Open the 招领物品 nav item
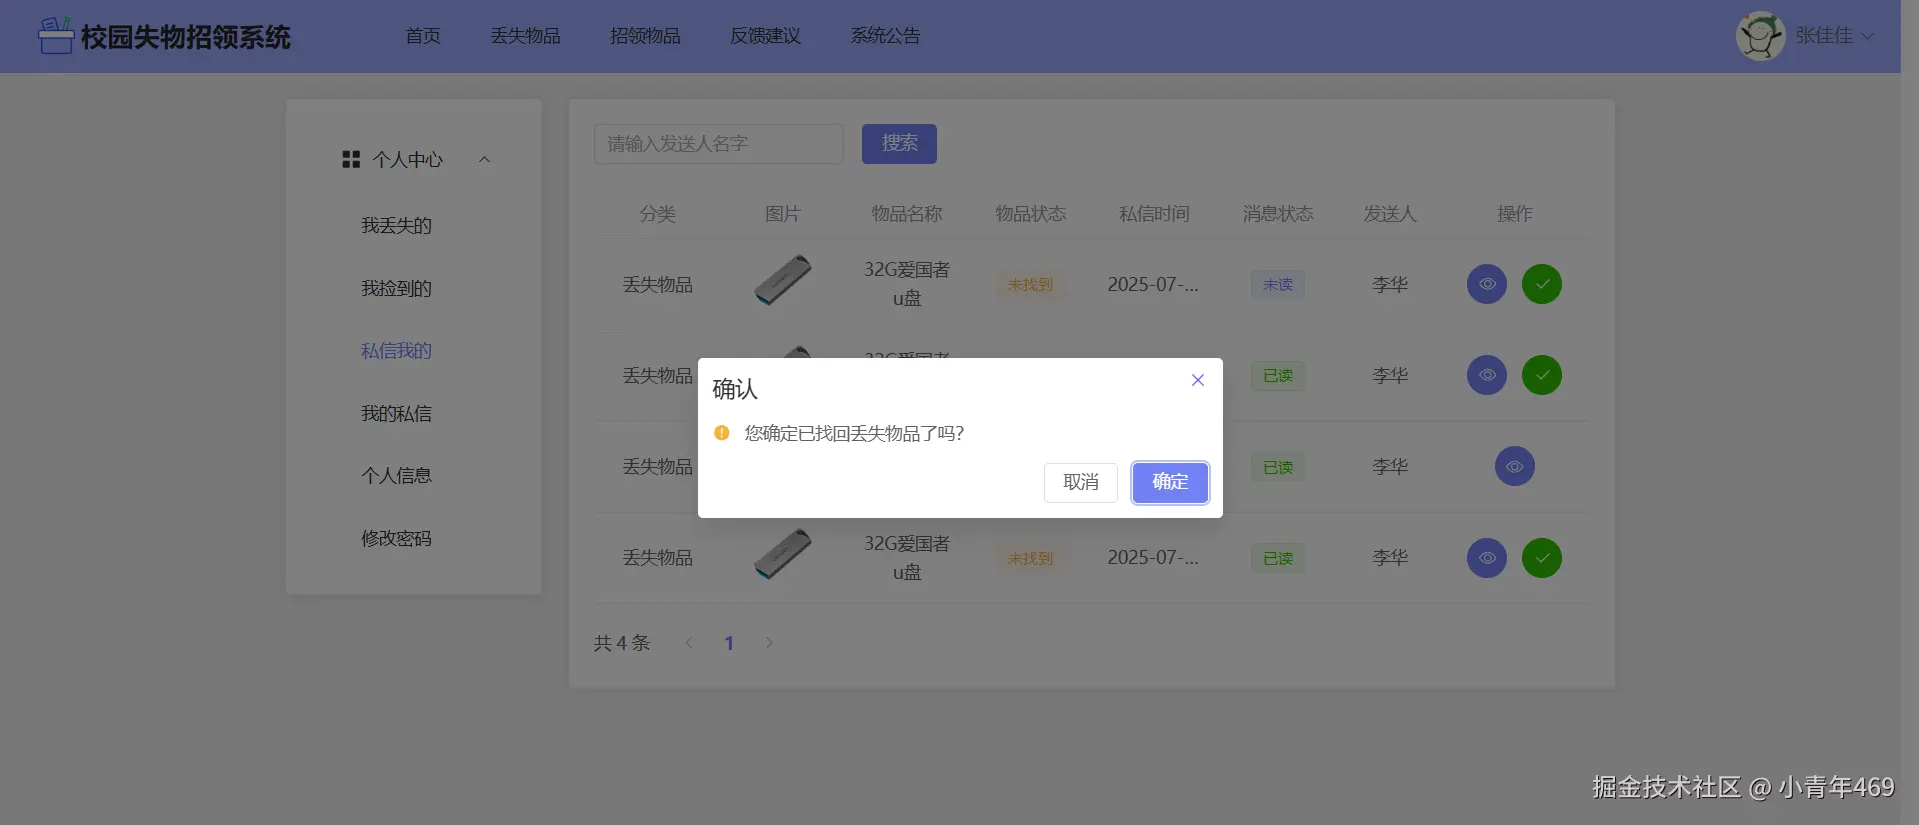The image size is (1919, 825). click(645, 36)
